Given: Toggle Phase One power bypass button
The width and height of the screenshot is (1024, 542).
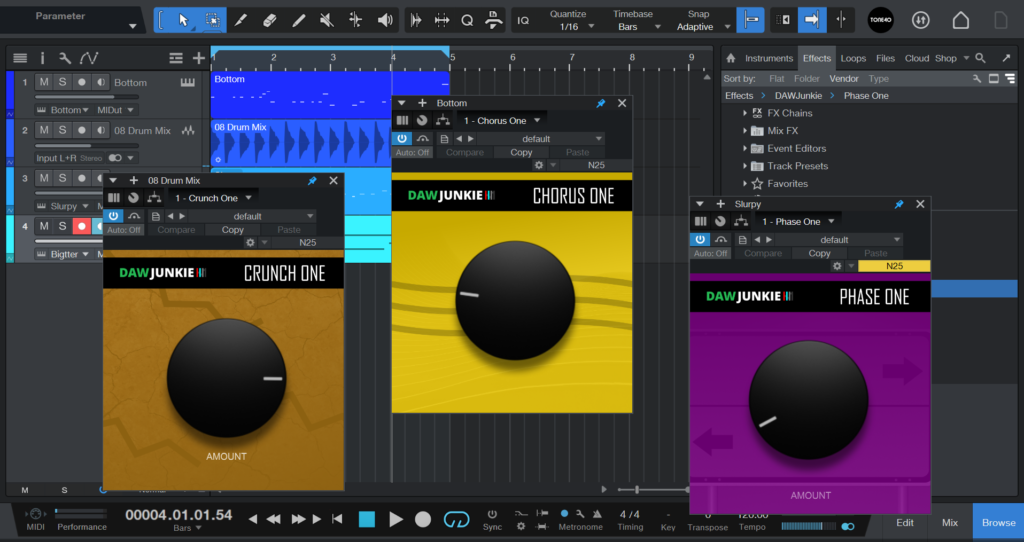Looking at the screenshot, I should coord(700,240).
